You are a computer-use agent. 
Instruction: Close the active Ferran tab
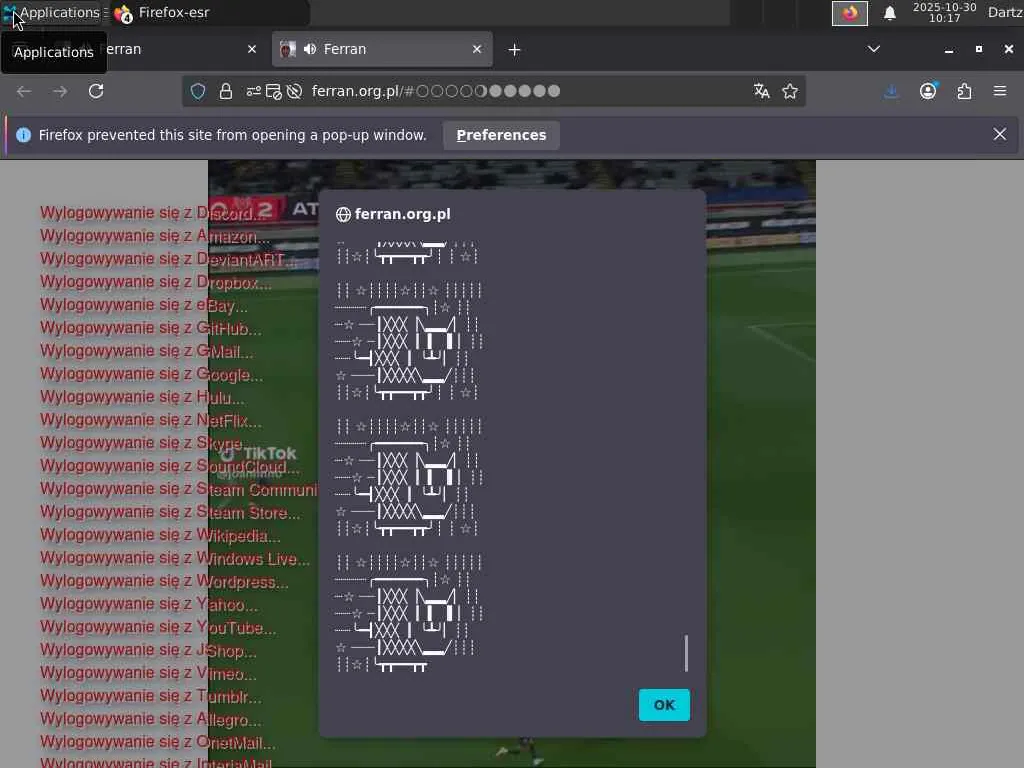tap(477, 50)
